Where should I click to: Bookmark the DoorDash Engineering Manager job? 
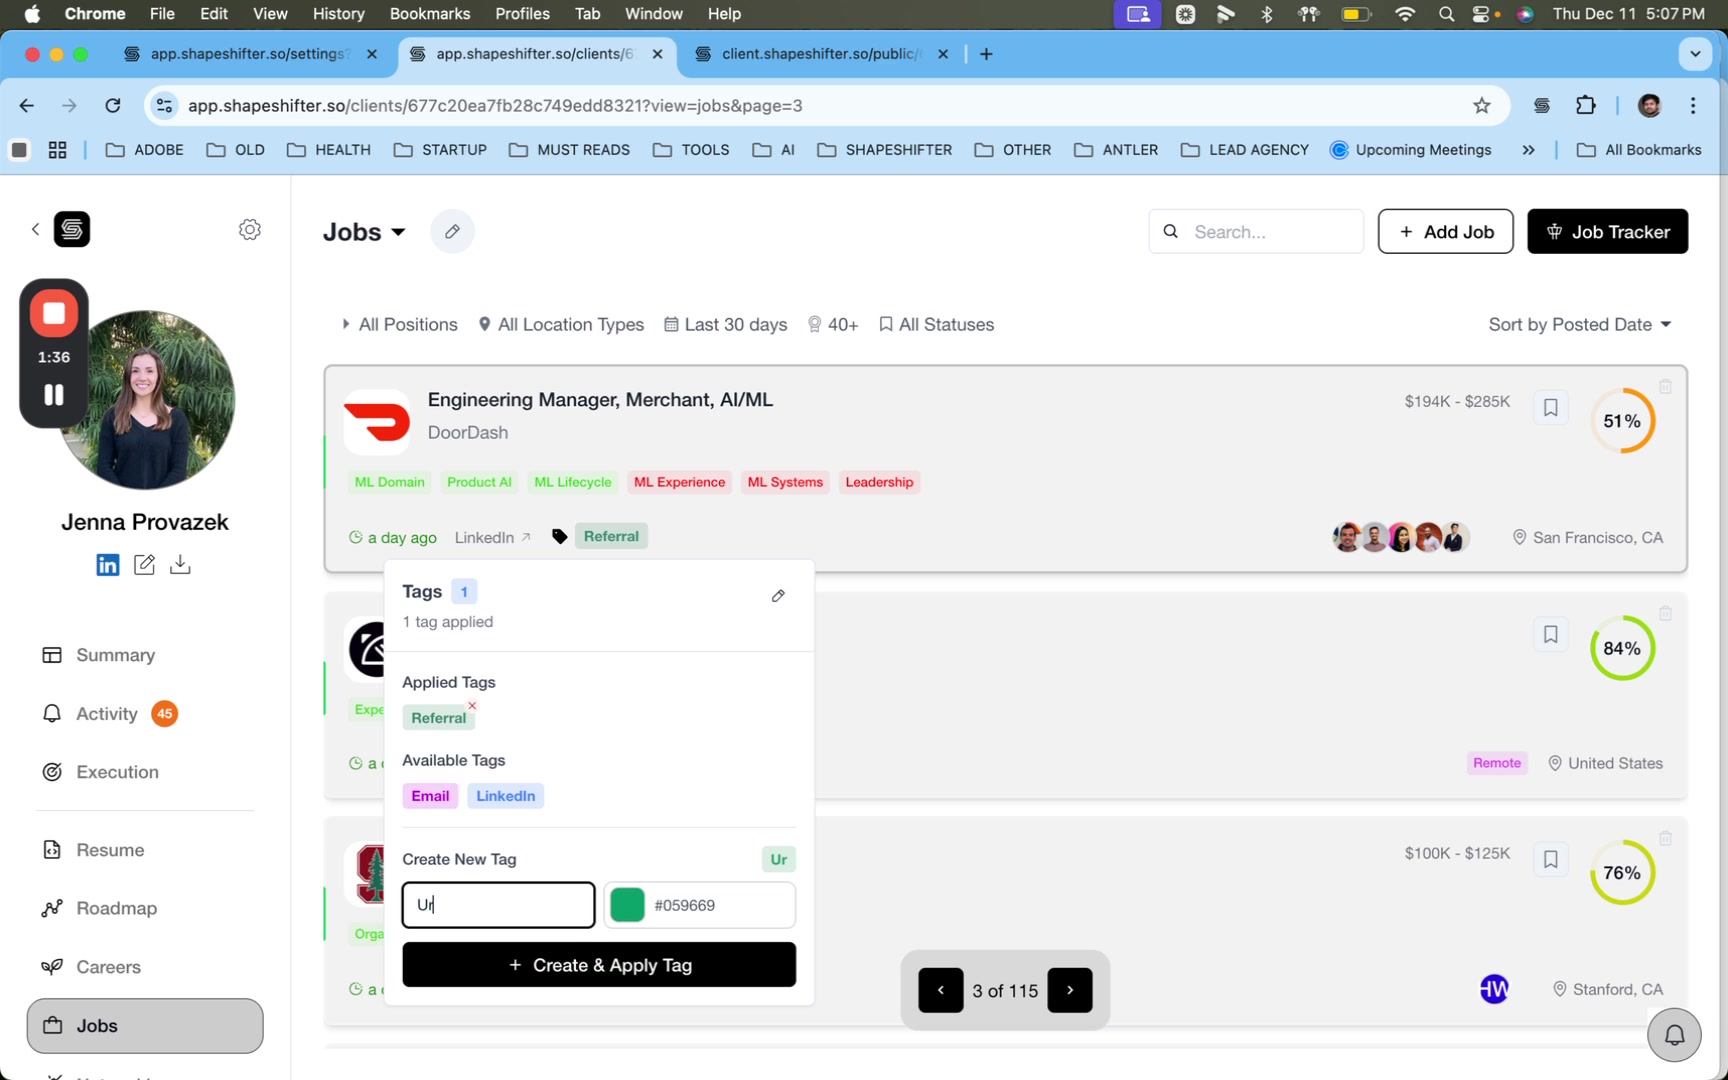[x=1551, y=407]
